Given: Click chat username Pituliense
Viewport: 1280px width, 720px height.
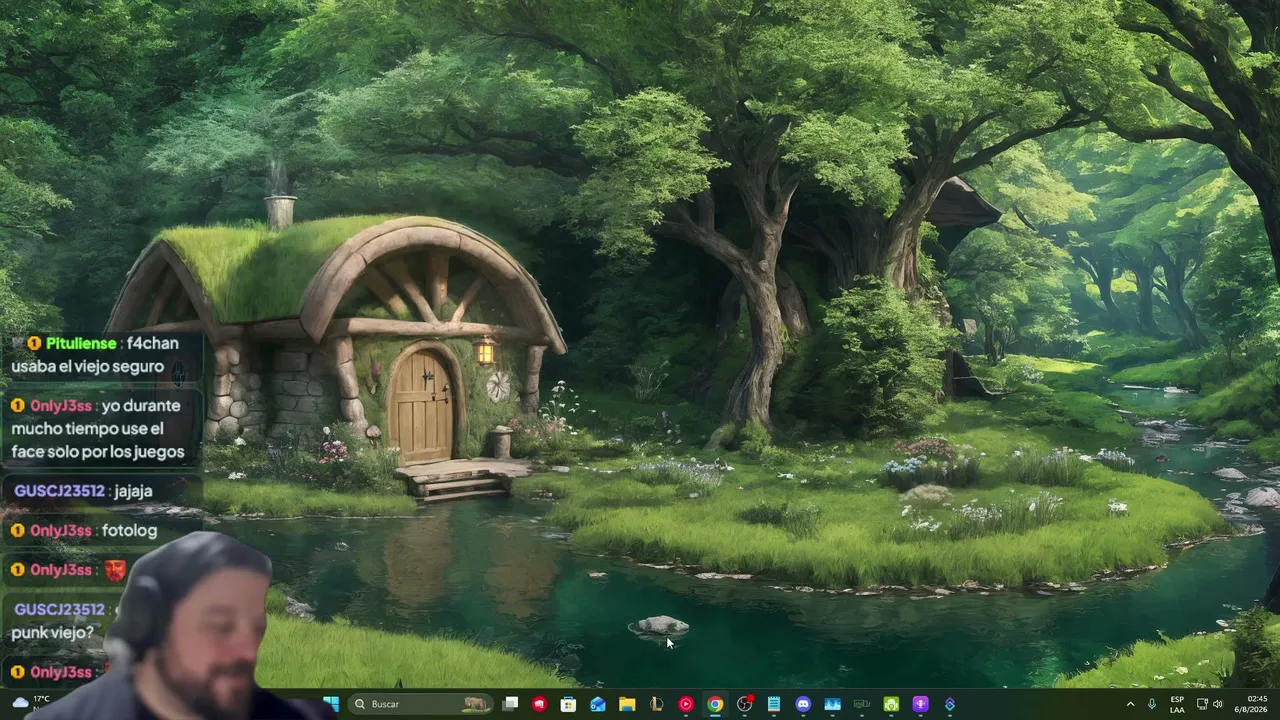Looking at the screenshot, I should click(81, 343).
